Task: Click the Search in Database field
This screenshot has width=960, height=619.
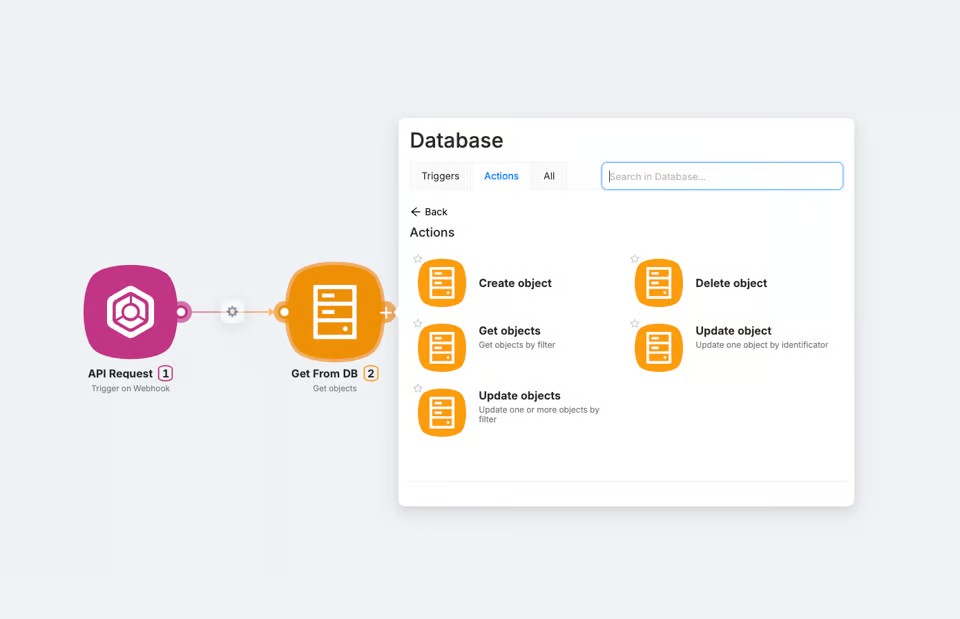Action: pos(722,176)
